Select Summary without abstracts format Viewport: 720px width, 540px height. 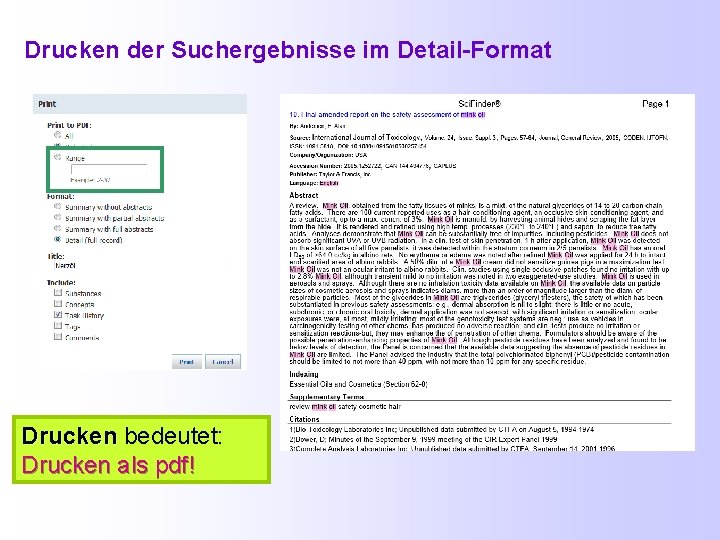tap(57, 207)
